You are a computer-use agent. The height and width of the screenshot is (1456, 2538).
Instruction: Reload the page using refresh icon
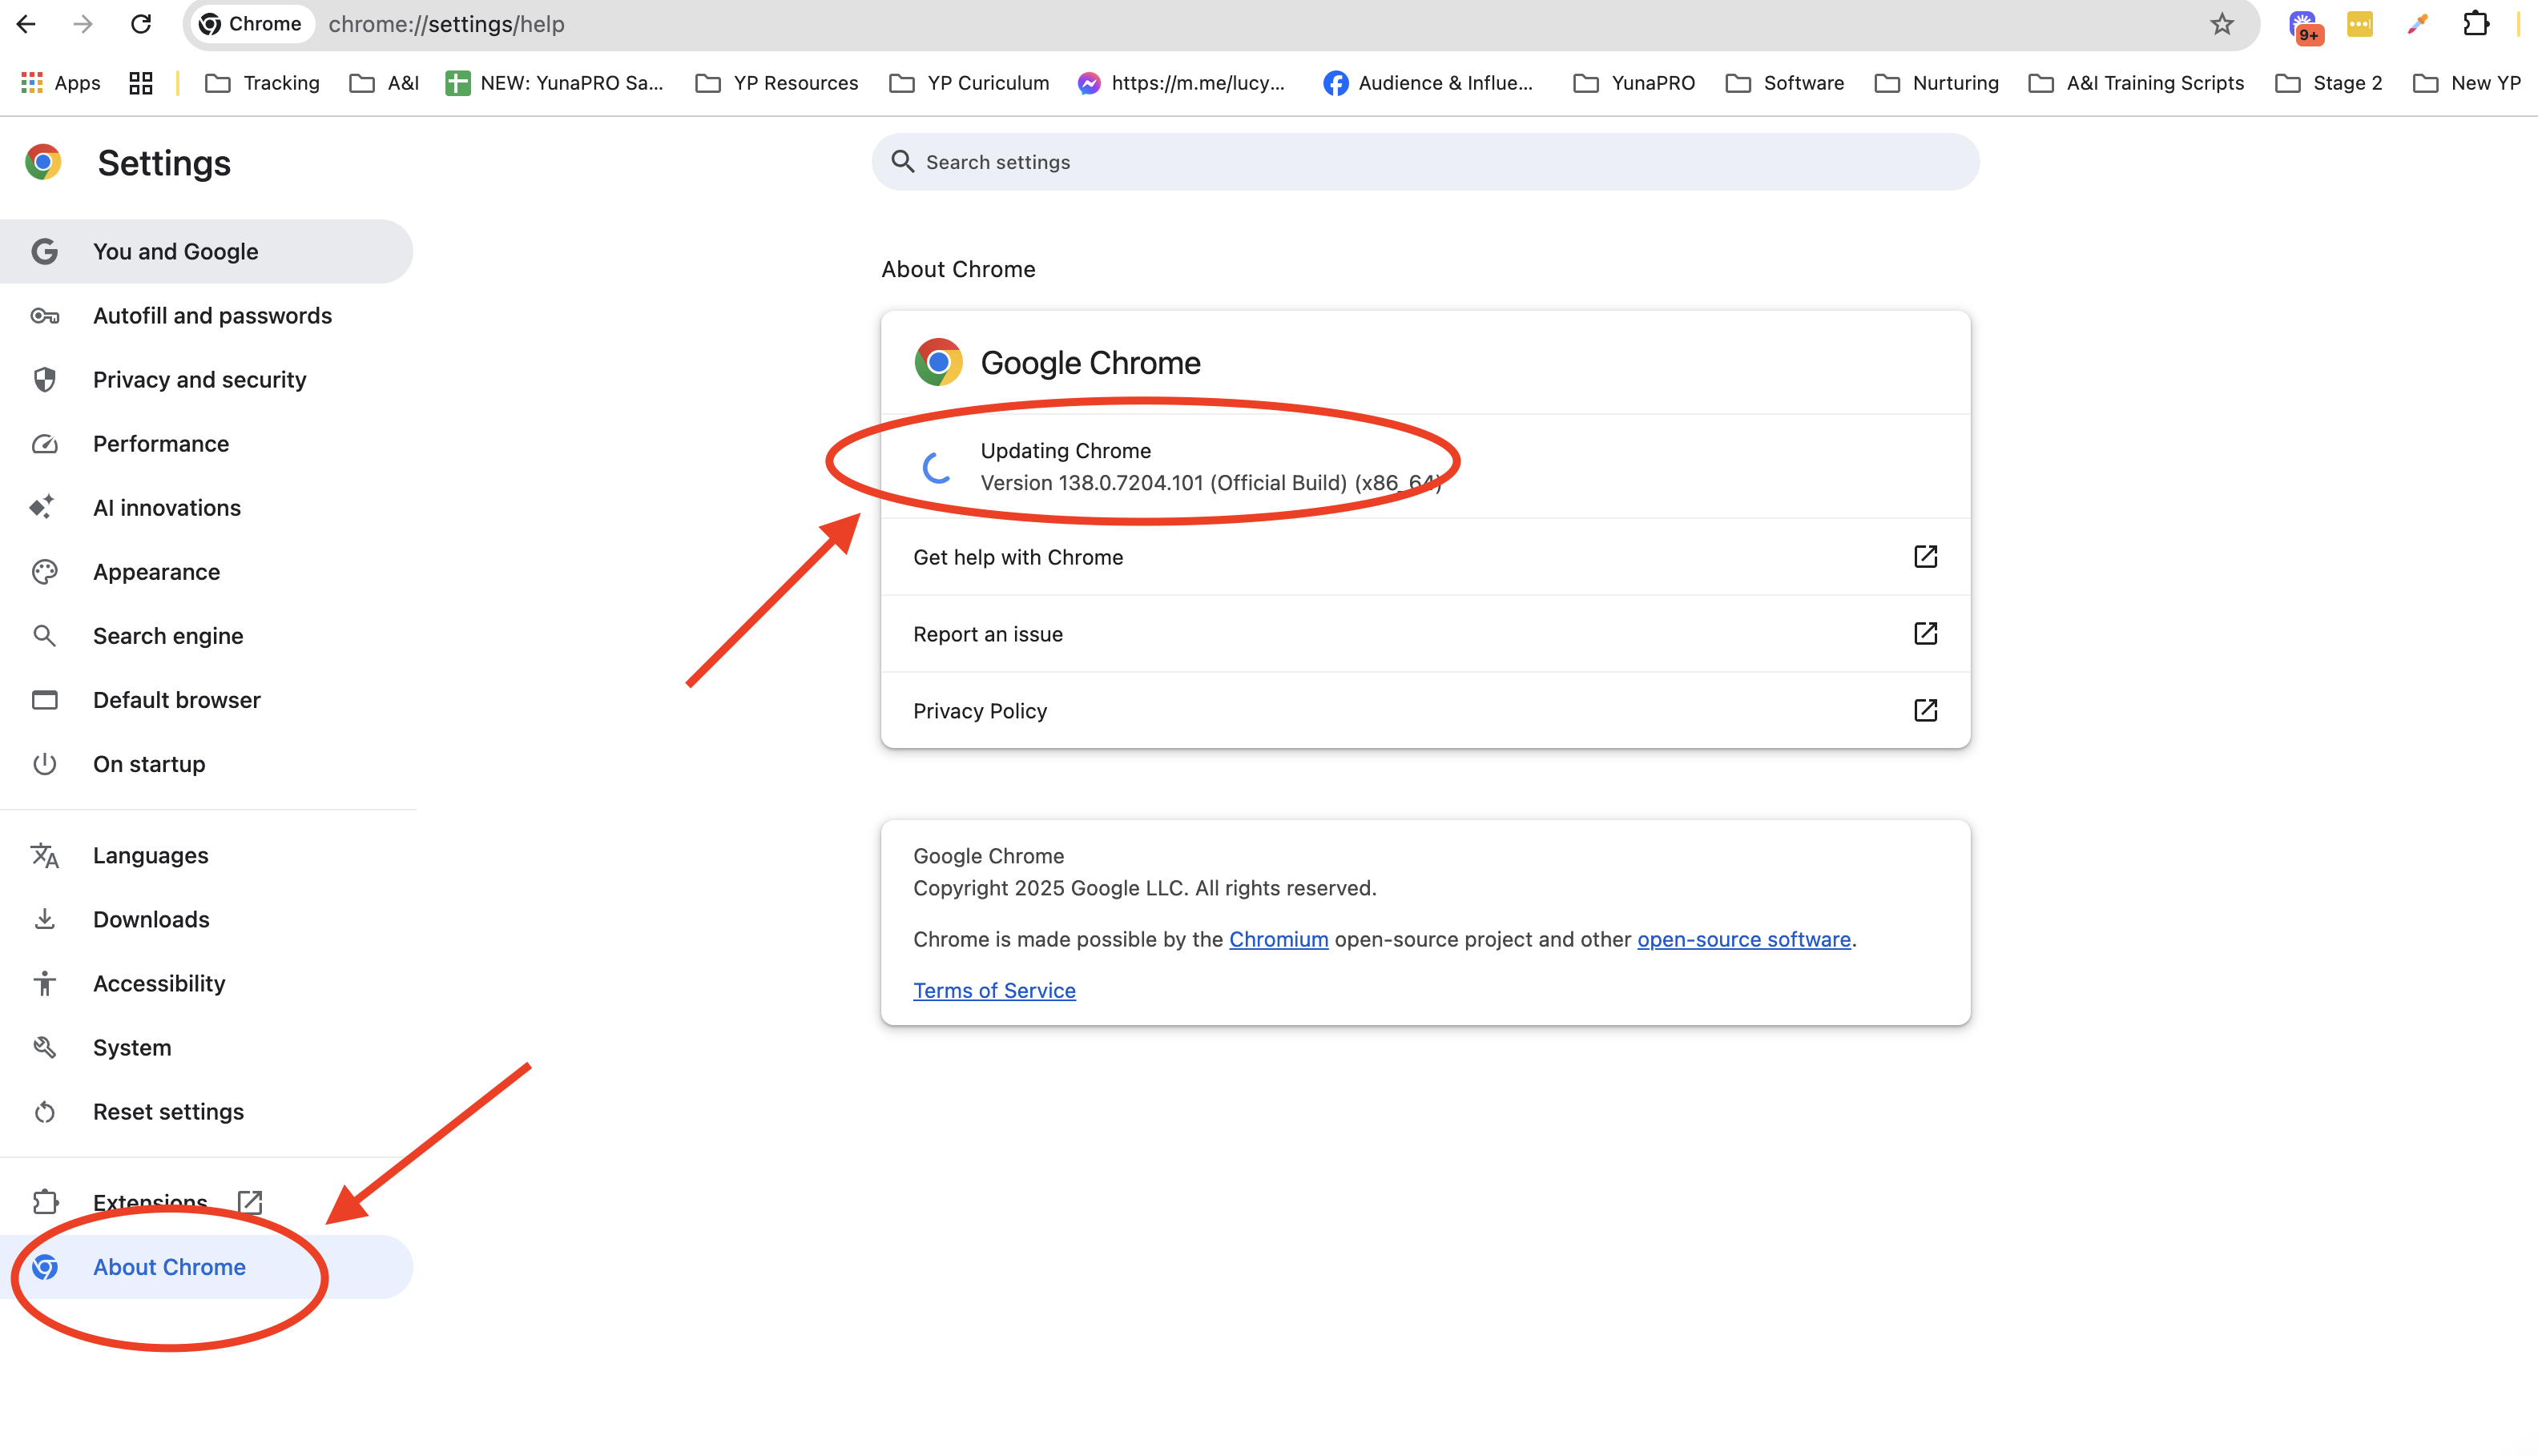click(x=141, y=24)
